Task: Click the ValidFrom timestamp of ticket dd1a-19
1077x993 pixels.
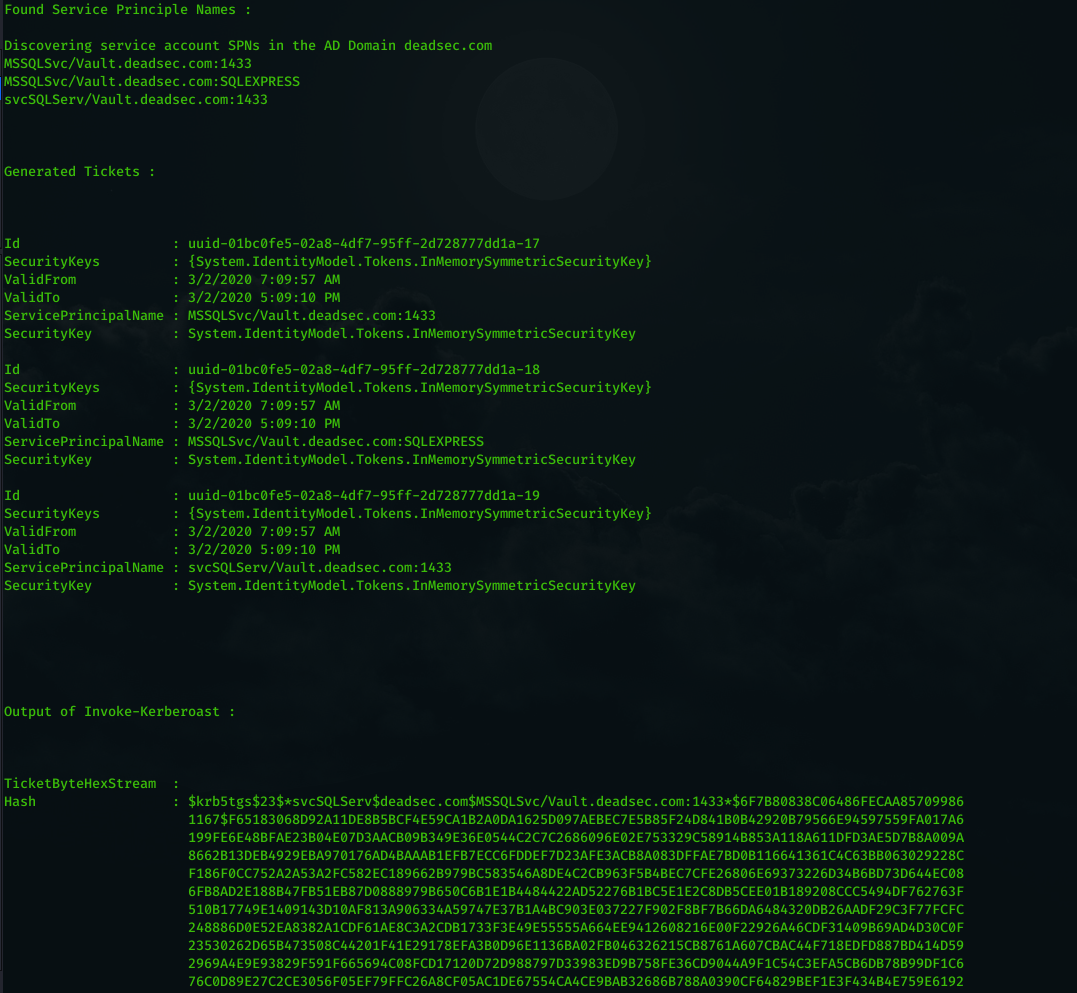Action: (264, 532)
